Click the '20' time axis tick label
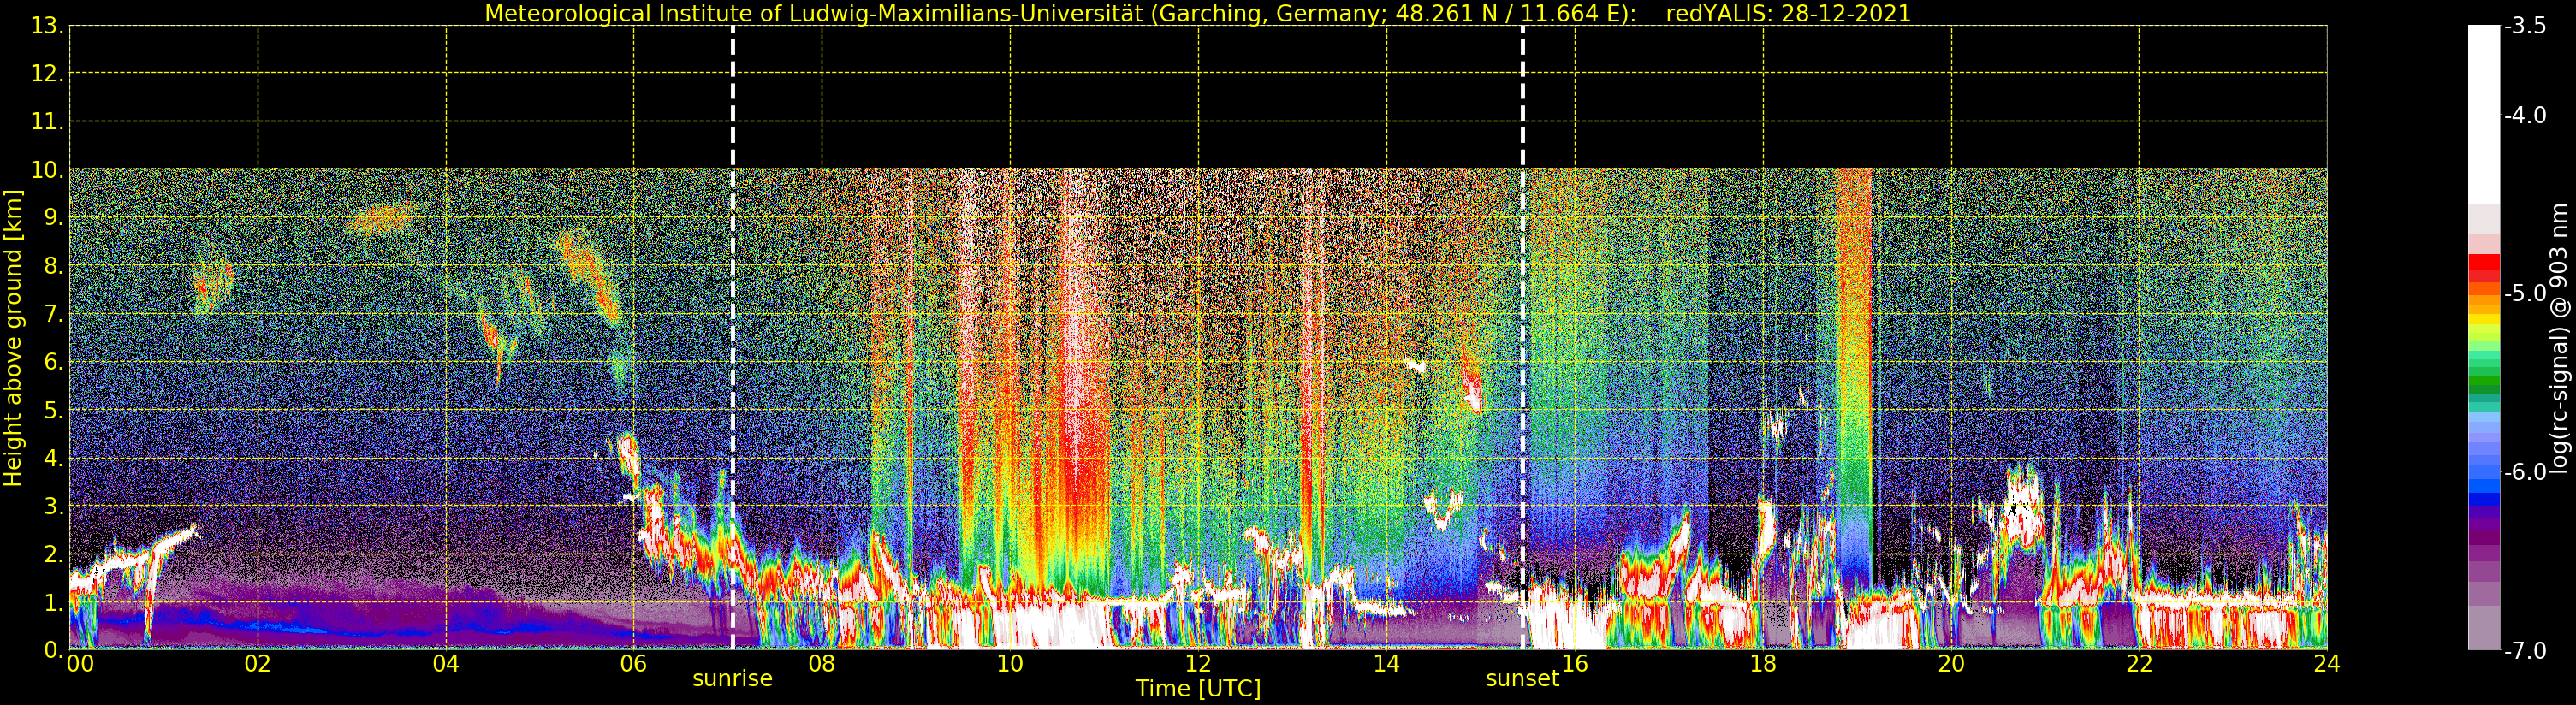 coord(1951,664)
